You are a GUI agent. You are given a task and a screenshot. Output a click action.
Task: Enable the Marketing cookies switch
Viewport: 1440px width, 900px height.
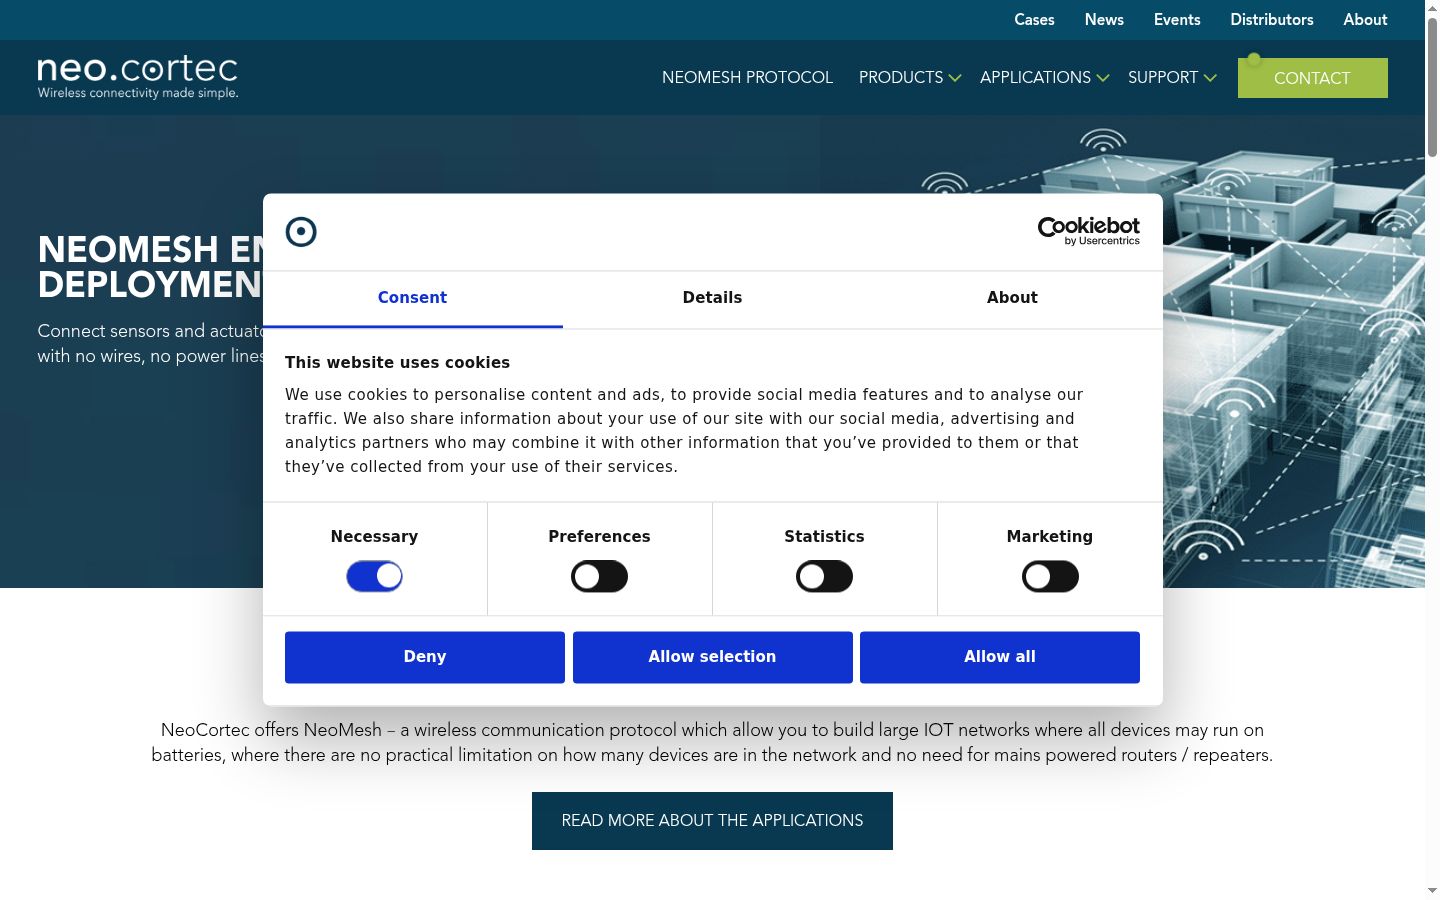pos(1050,576)
